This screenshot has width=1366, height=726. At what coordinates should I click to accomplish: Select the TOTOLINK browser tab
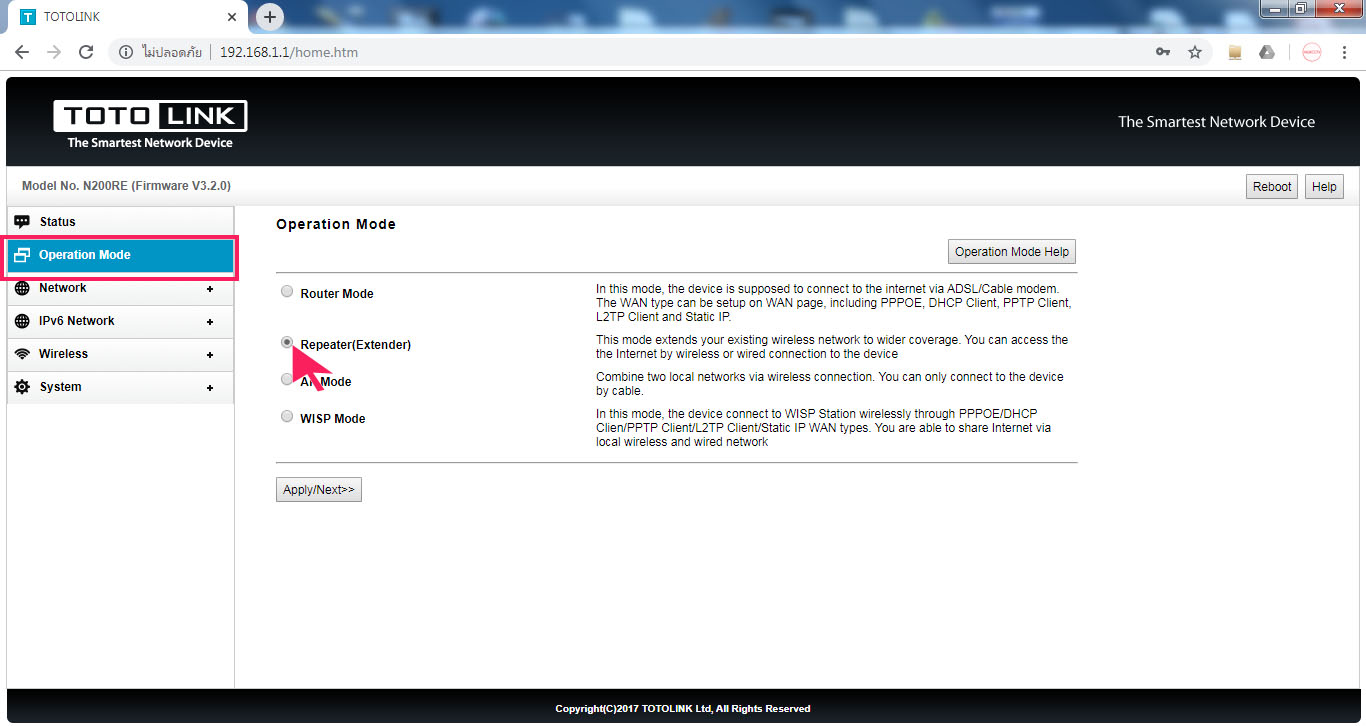pyautogui.click(x=130, y=17)
